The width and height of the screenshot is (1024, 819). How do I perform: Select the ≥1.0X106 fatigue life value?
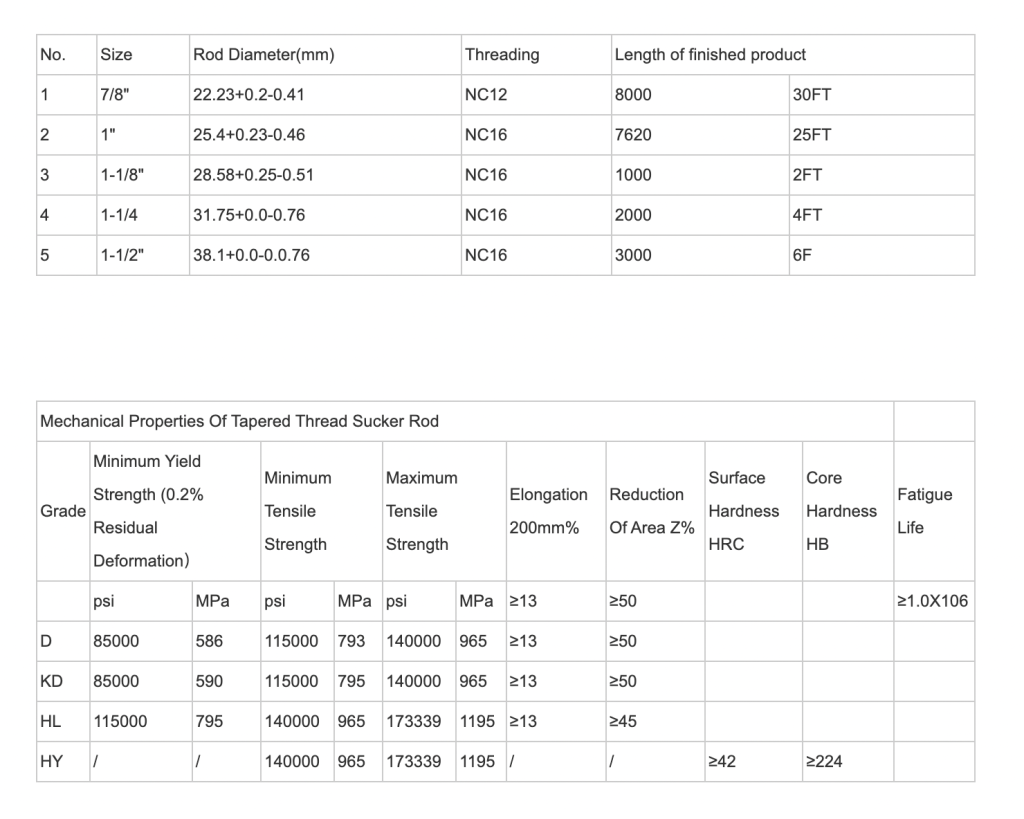coord(932,602)
